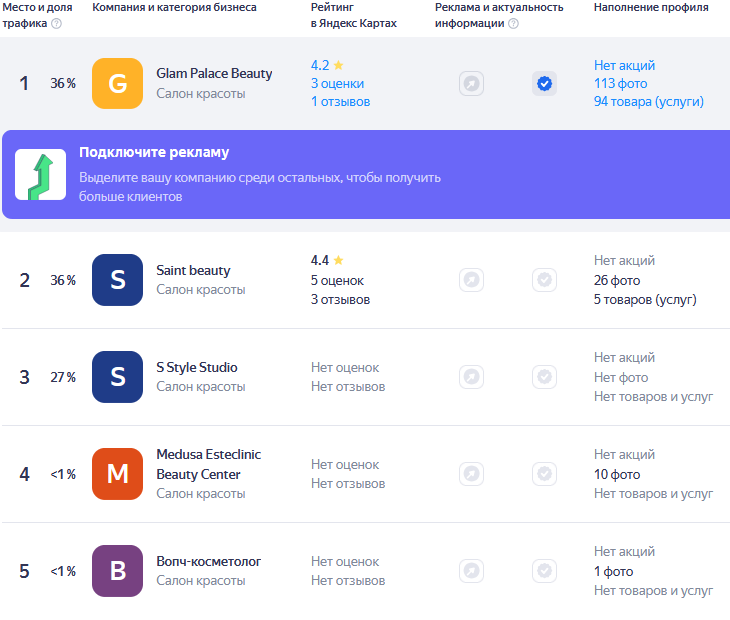Click the blue 'Нет акций' link
The width and height of the screenshot is (730, 620).
[624, 65]
